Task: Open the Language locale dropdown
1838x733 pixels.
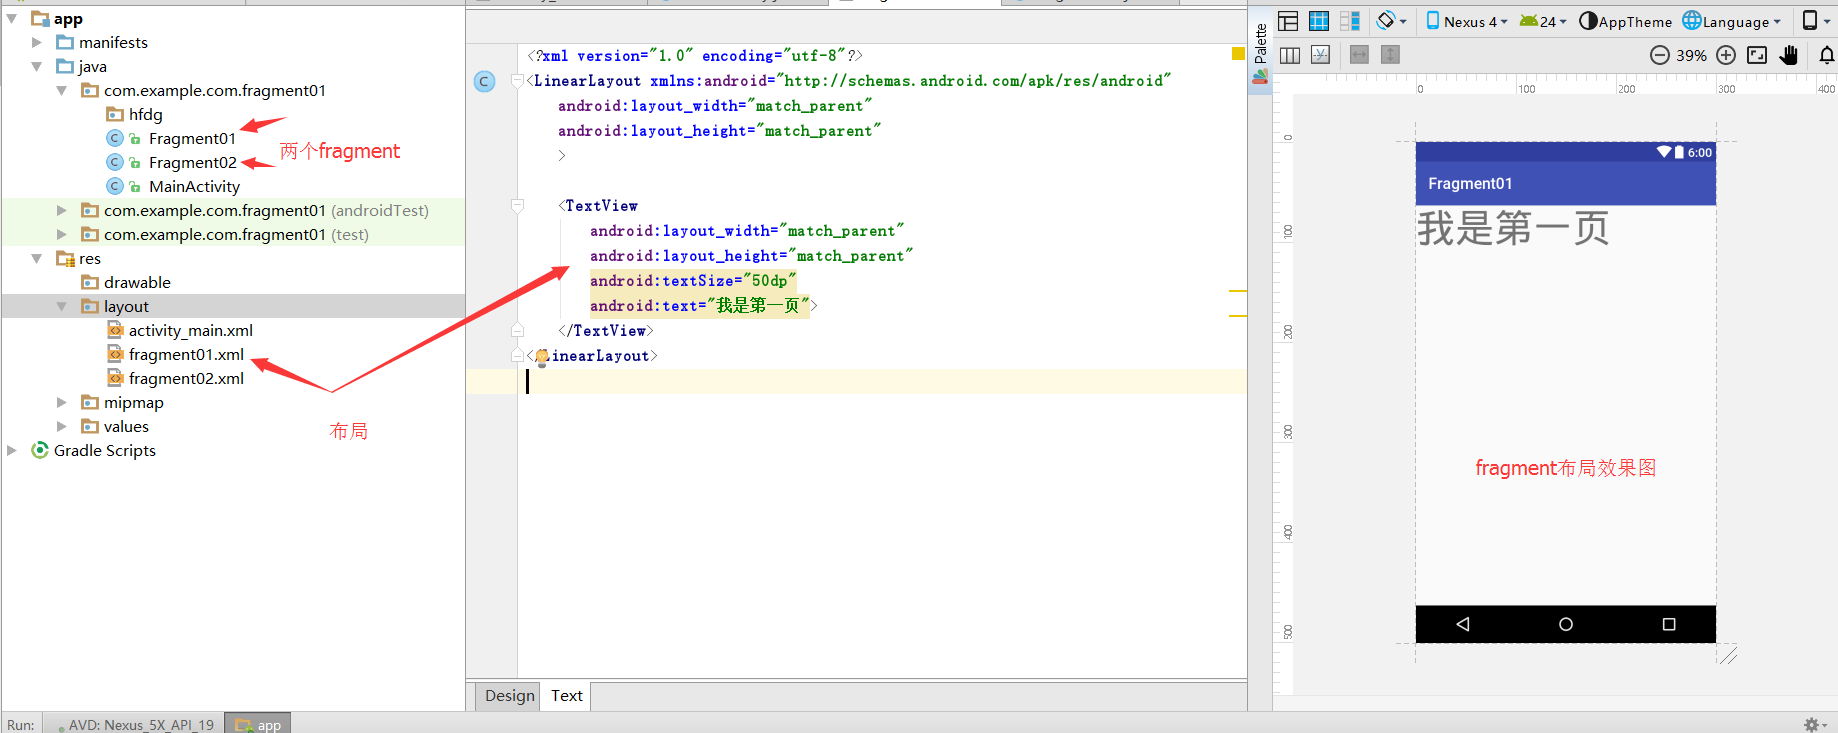Action: 1732,21
